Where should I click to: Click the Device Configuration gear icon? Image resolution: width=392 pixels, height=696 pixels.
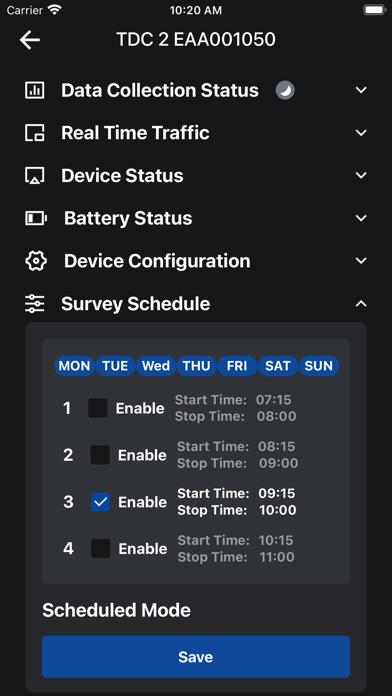[x=36, y=261]
